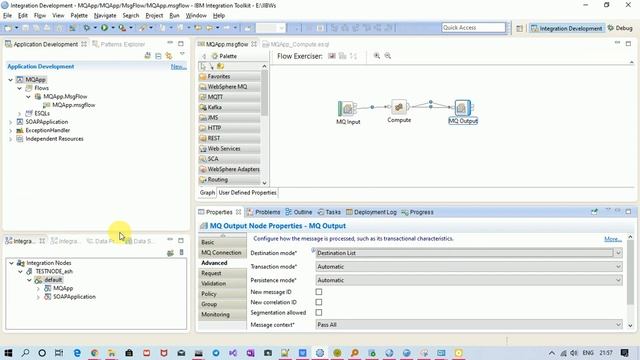
Task: Open Windows Search from the taskbar
Action: coord(25,353)
